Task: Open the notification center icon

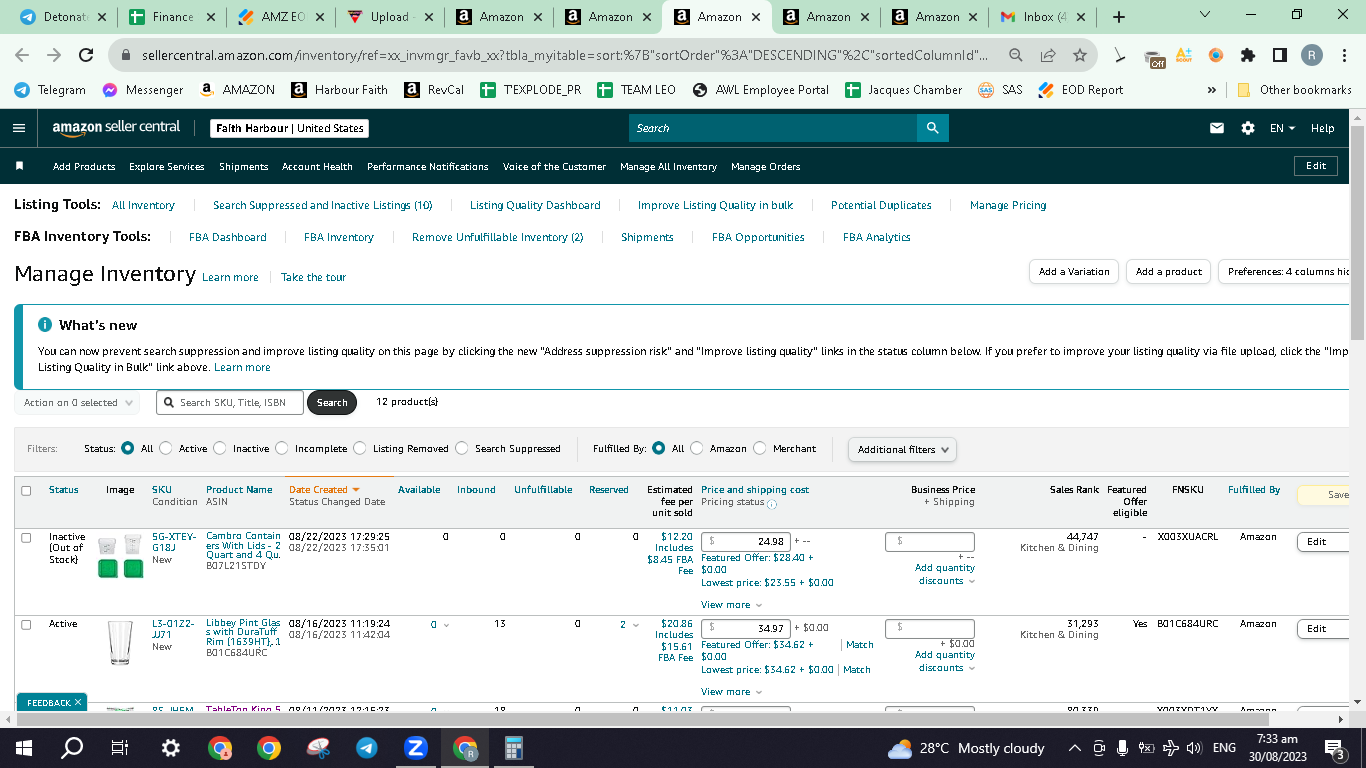Action: [1333, 748]
